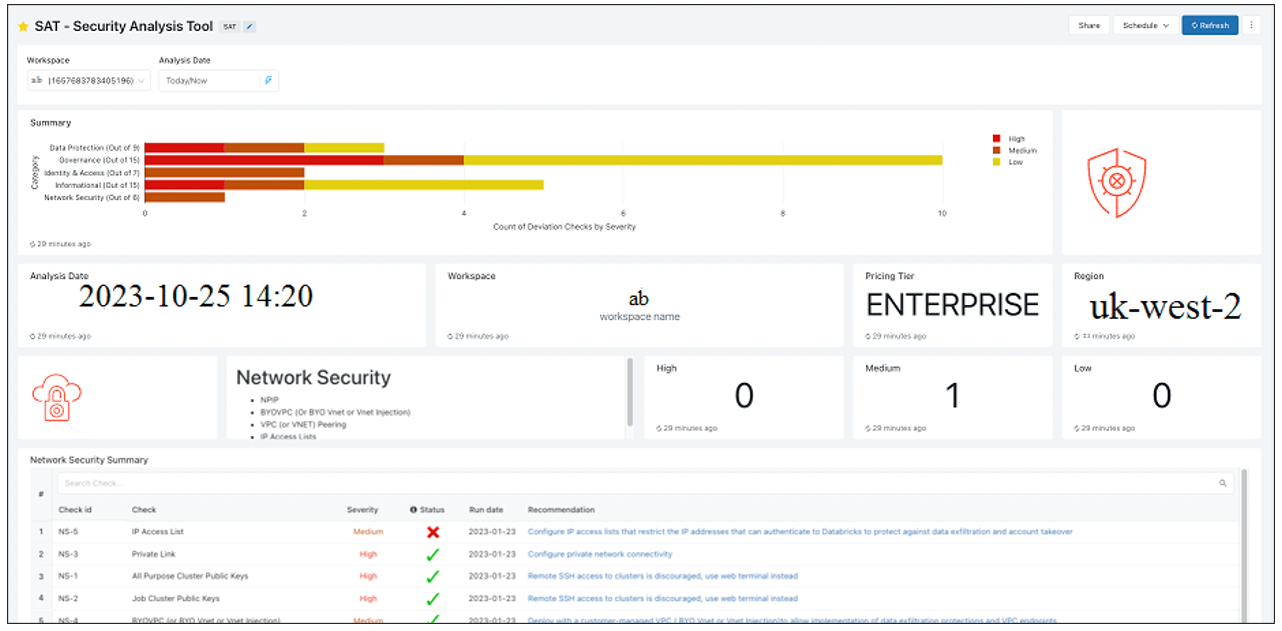
Task: Click green checkmark for All Purpose Cluster Public Keys
Action: (x=433, y=576)
